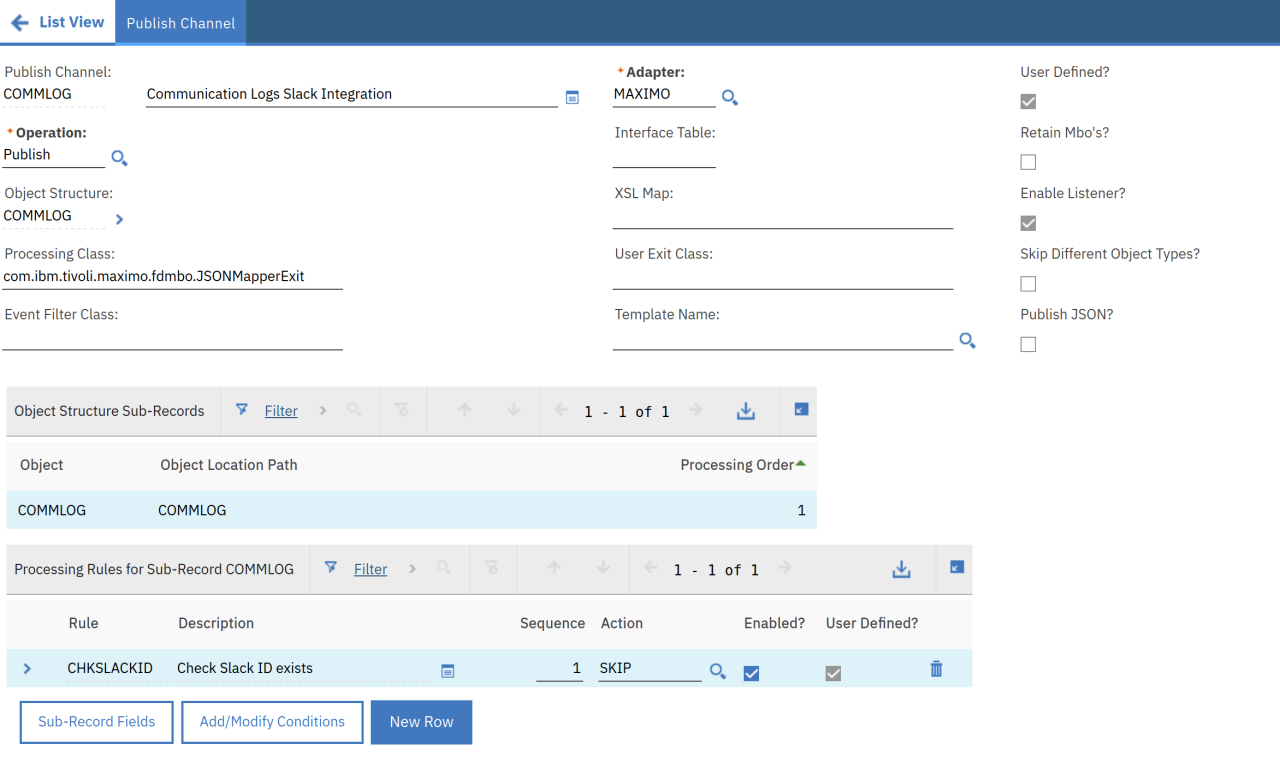Image resolution: width=1280 pixels, height=774 pixels.
Task: Go to previous page in Processing Rules
Action: [x=650, y=568]
